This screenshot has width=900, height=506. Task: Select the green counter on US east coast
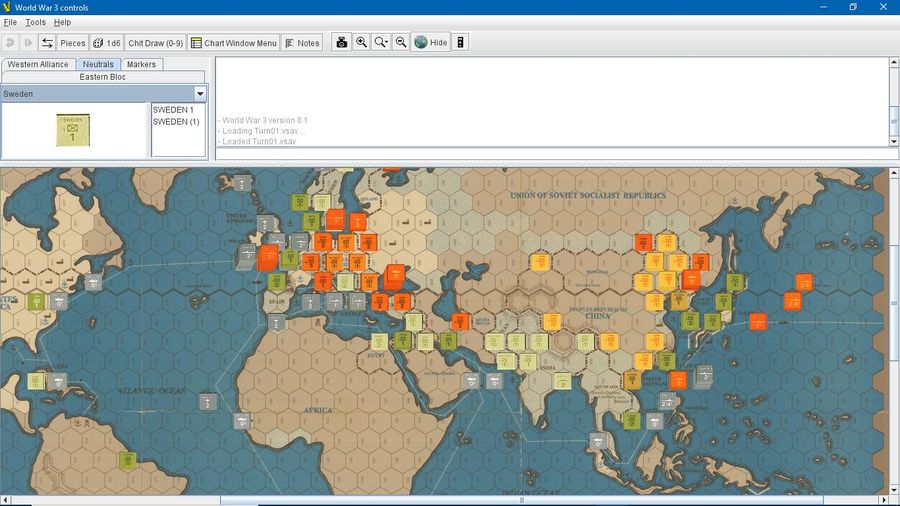click(x=36, y=301)
